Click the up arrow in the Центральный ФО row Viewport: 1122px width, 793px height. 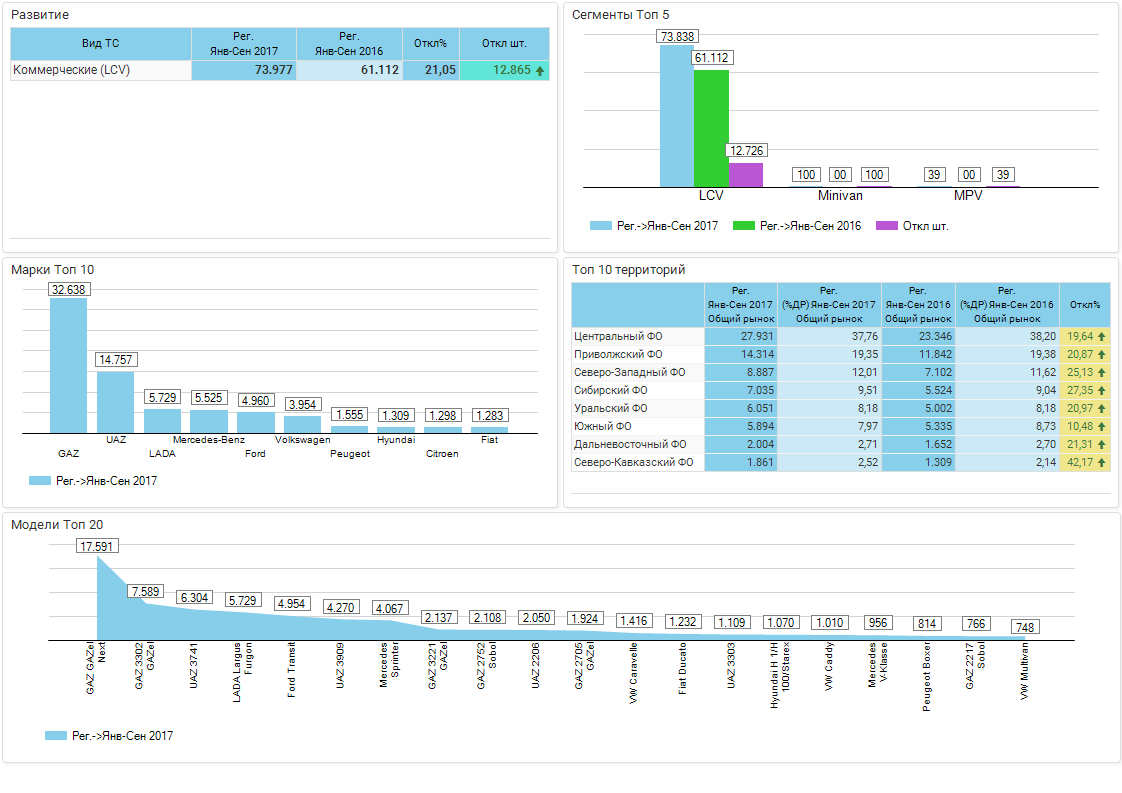pos(1101,337)
